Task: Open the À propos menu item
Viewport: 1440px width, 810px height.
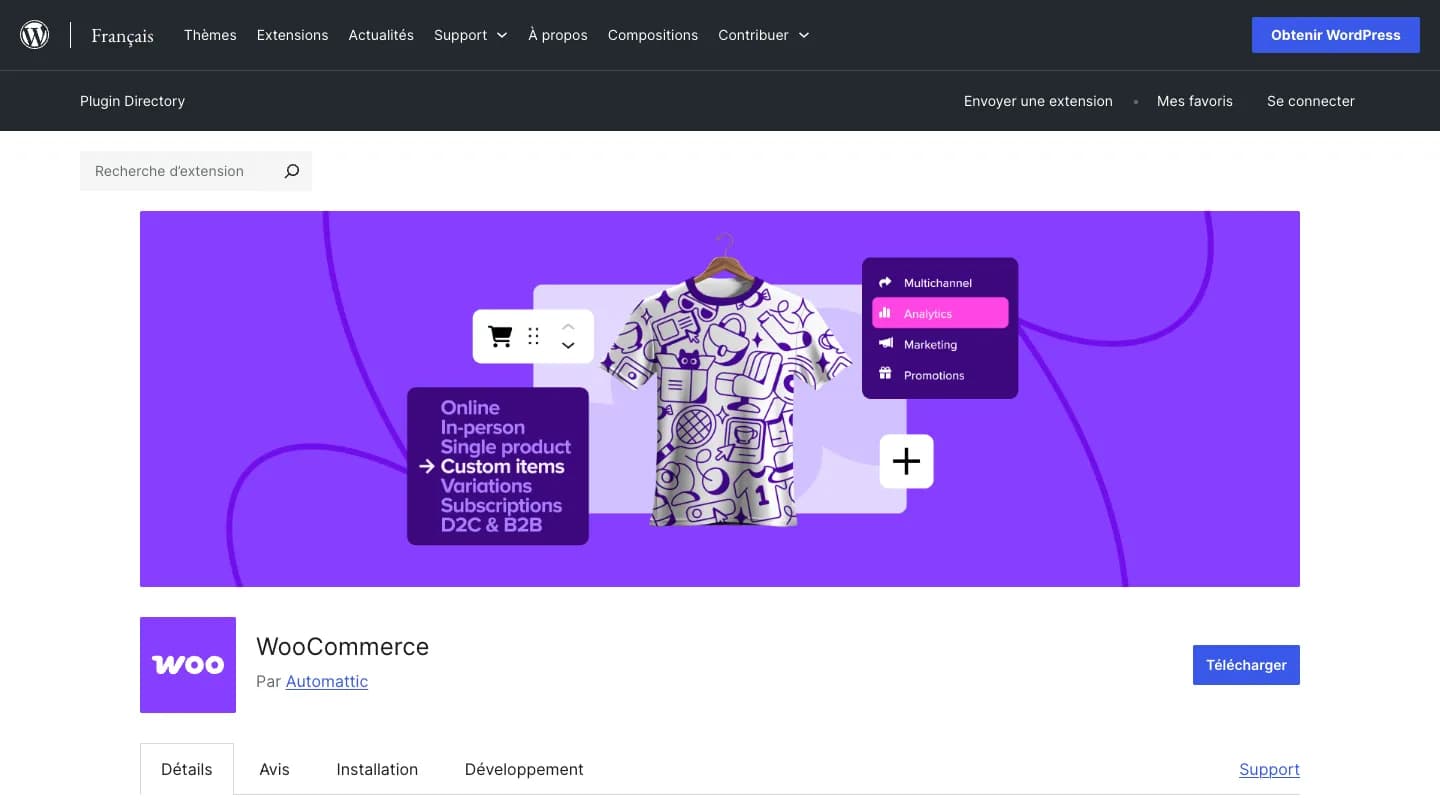Action: [558, 35]
